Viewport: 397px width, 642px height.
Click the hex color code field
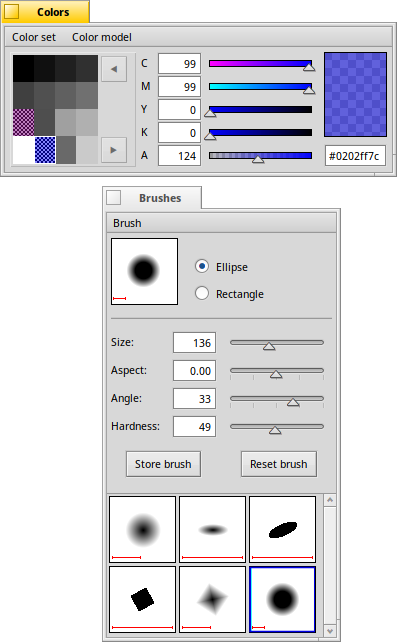[x=355, y=156]
